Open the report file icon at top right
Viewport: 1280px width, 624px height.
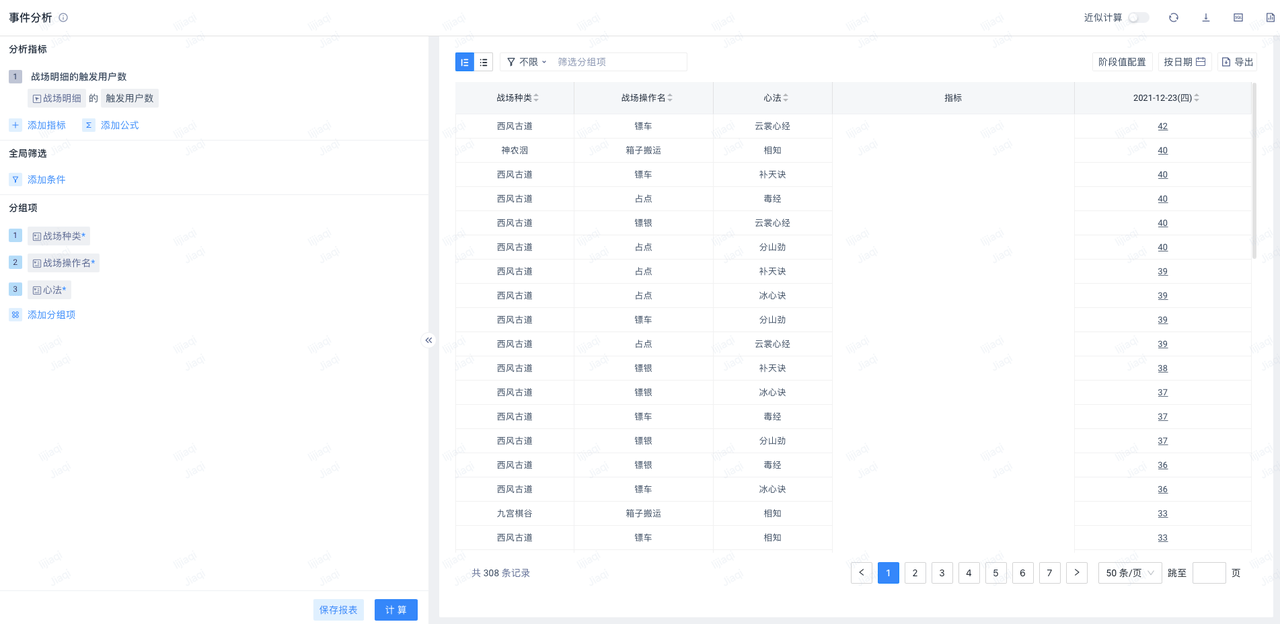(x=1270, y=18)
